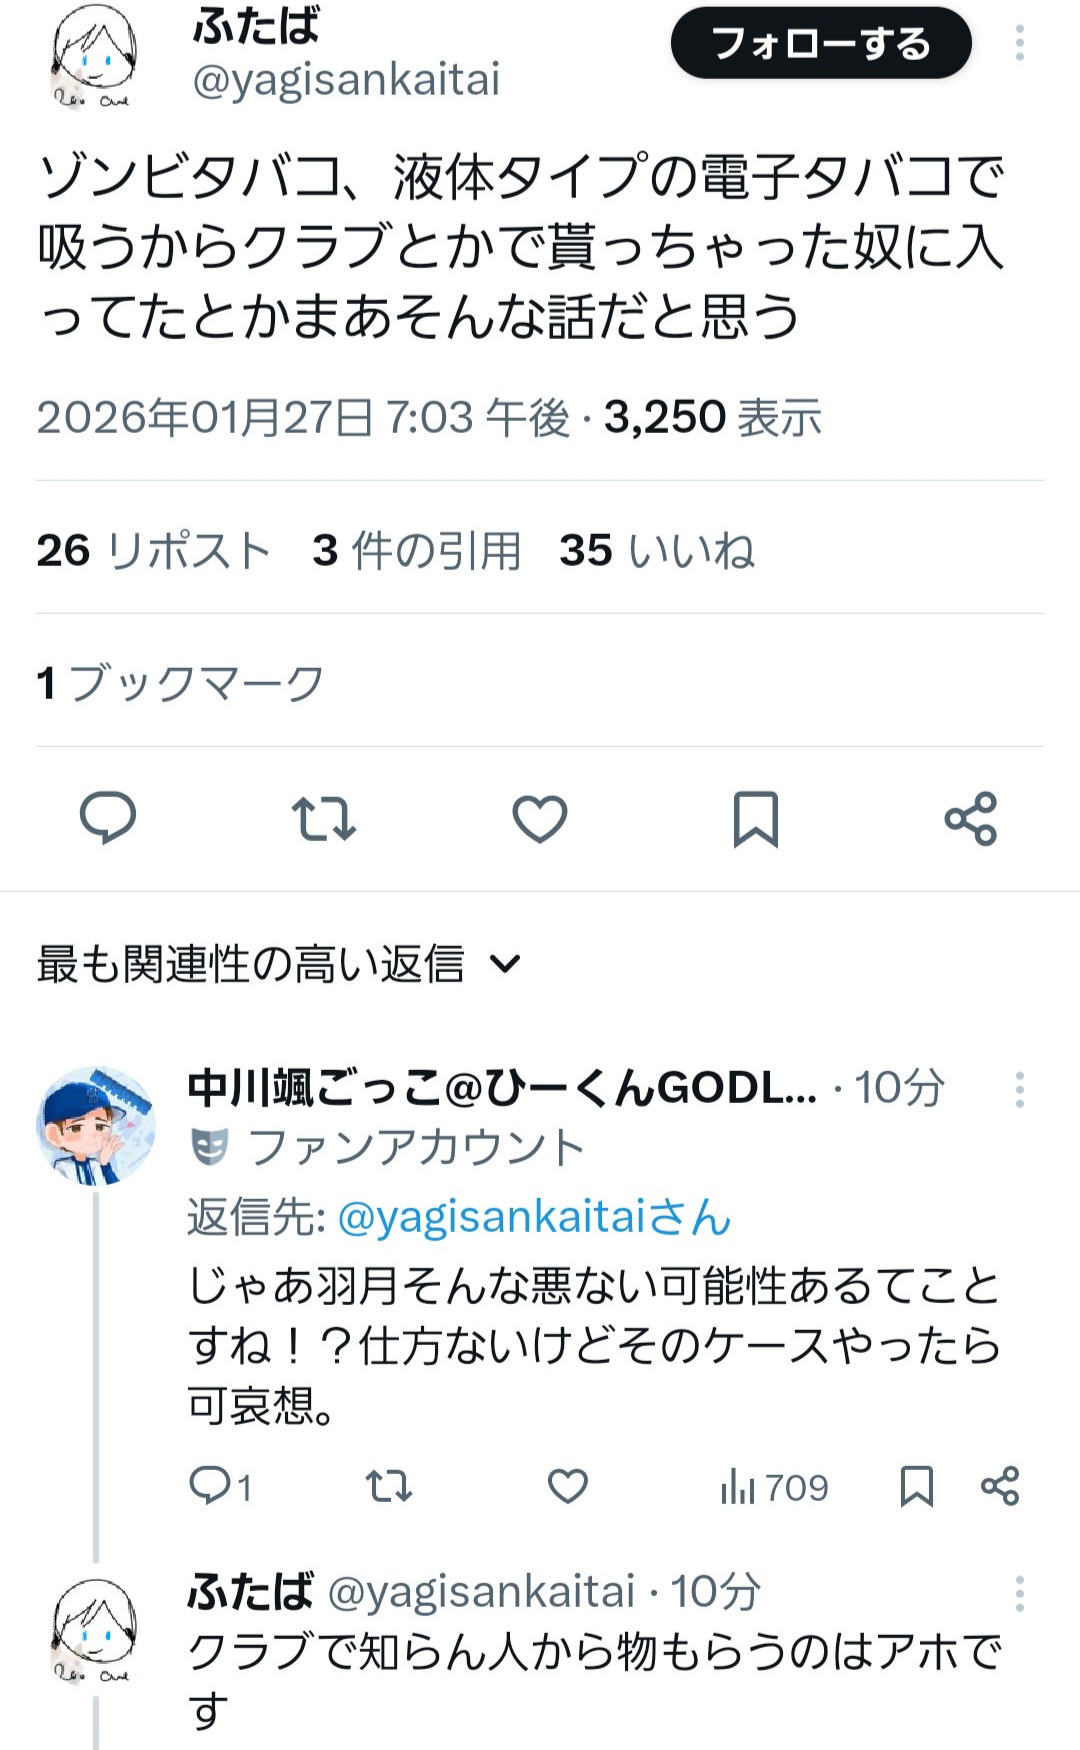Open more options menu beside フォローする
Image resolution: width=1080 pixels, height=1750 pixels.
pyautogui.click(x=1020, y=43)
